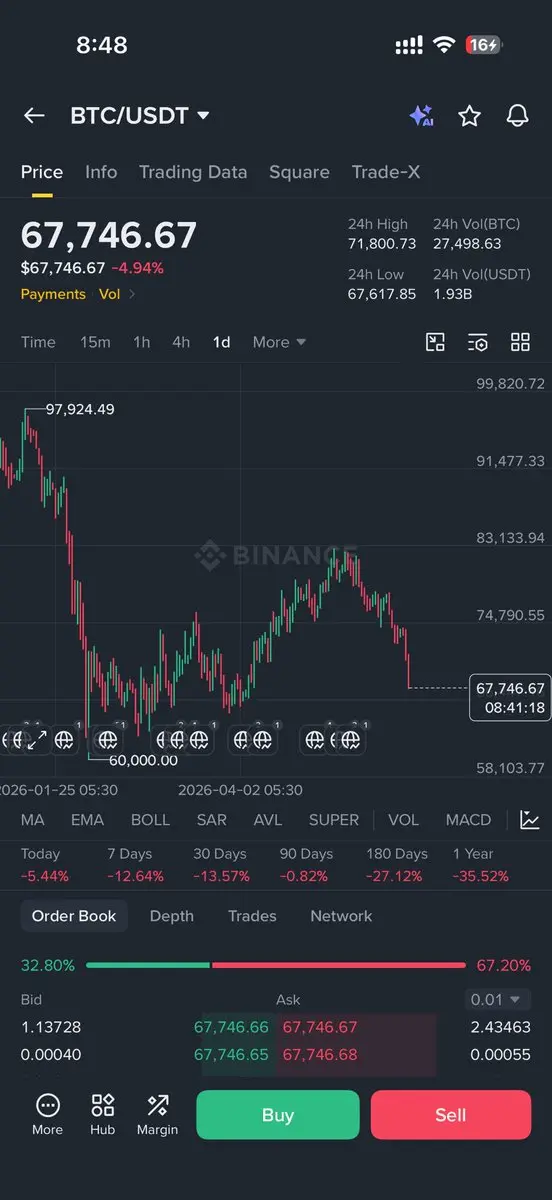Open the Square tab
Viewport: 552px width, 1200px height.
[299, 172]
